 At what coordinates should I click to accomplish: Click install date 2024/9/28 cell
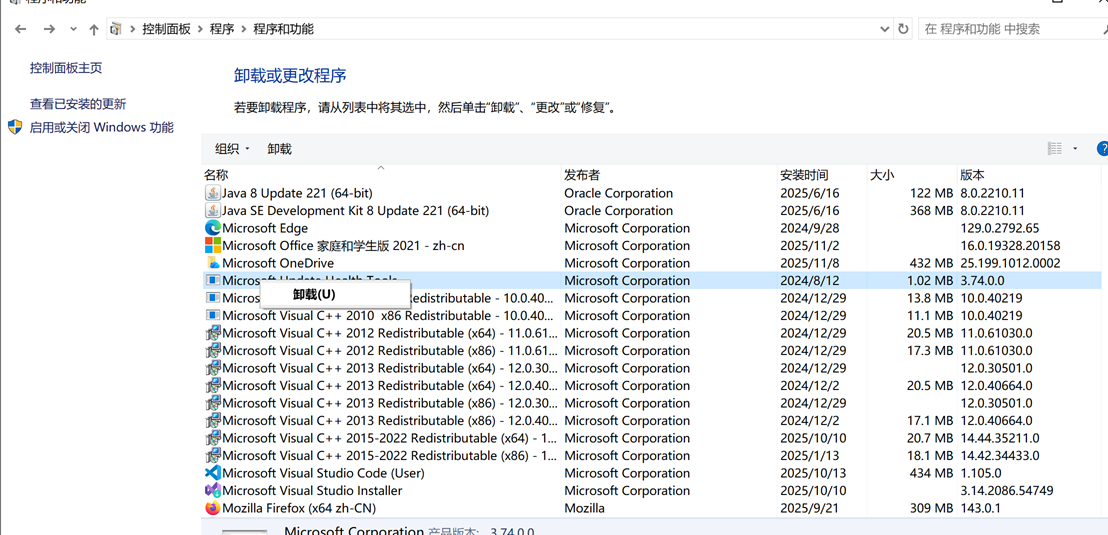(x=809, y=228)
